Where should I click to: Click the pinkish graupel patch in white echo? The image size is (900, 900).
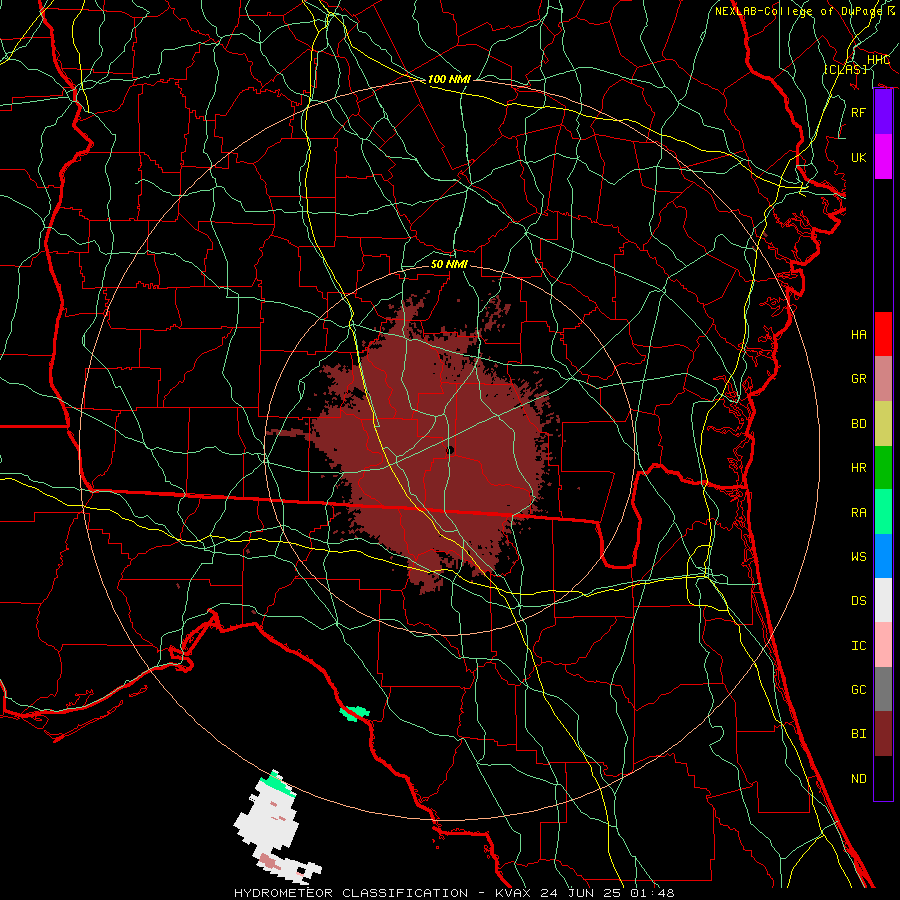269,860
